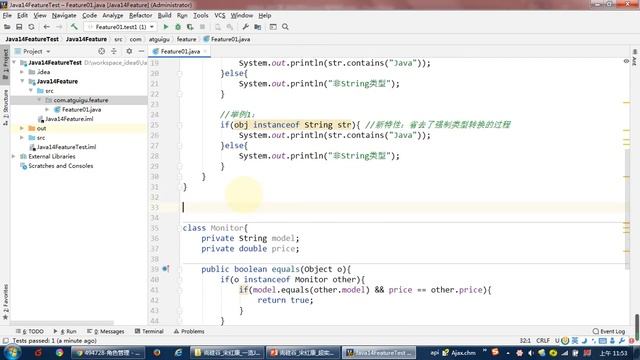Viewport: 640px width, 360px height.
Task: Toggle the Project tool window side tab
Action: pyautogui.click(x=5, y=63)
